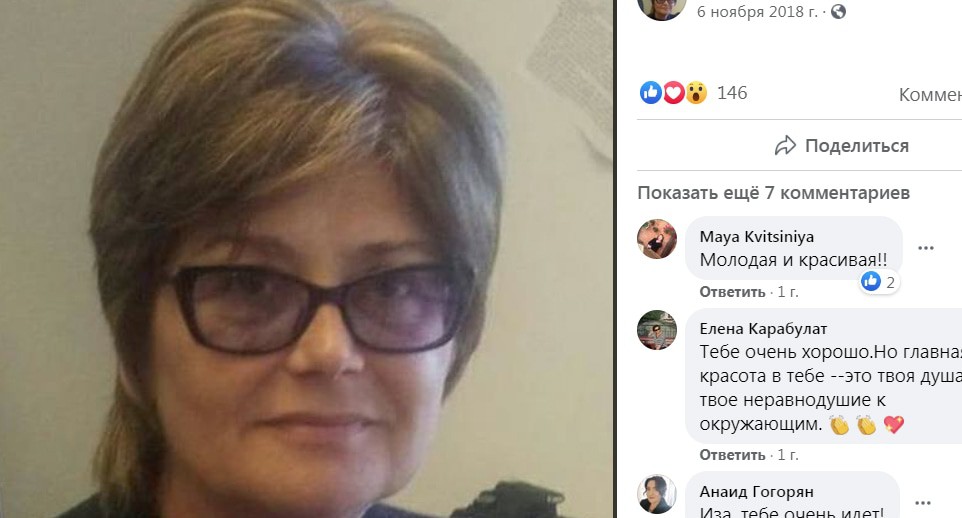This screenshot has height=518, width=962.
Task: Reply to Maya Kvitsiniya's comment with Ответить
Action: (733, 292)
